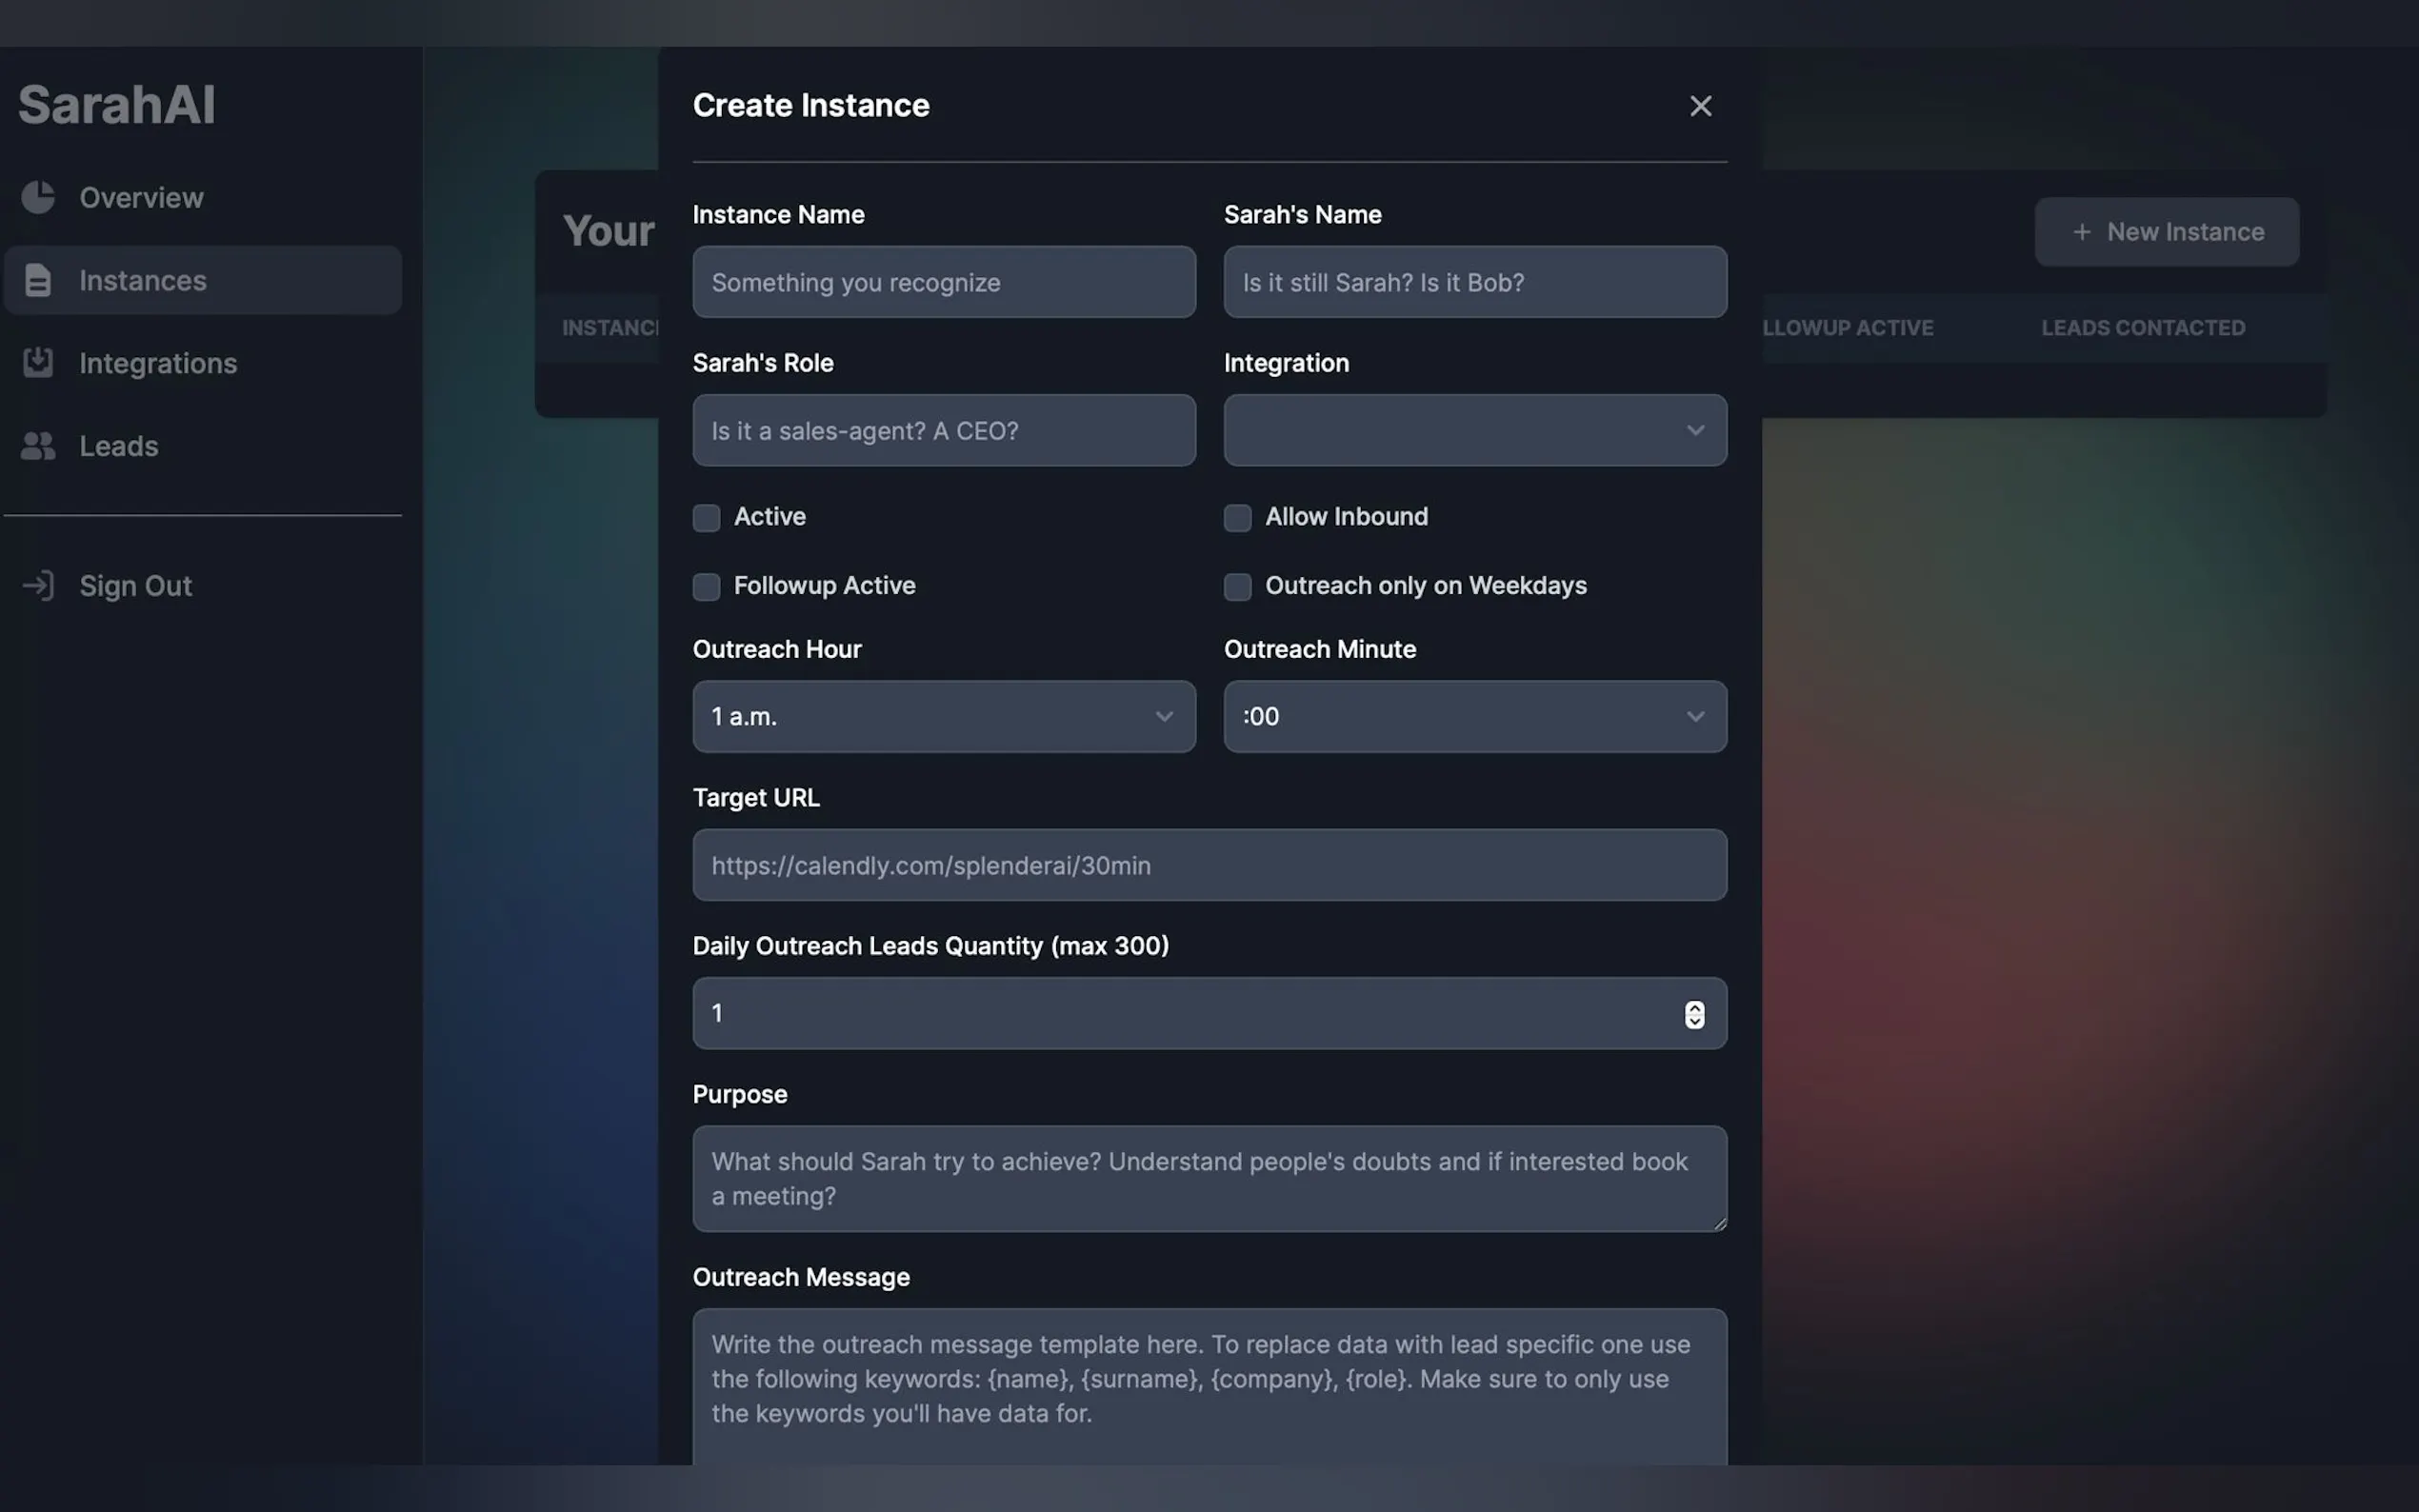
Task: Click the quantity stepper arrows
Action: [x=1694, y=1014]
